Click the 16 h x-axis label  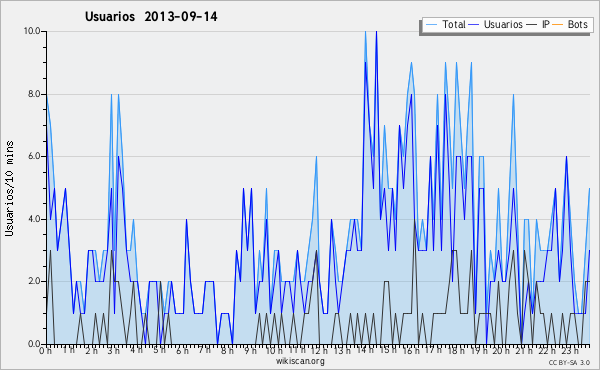[x=411, y=351]
